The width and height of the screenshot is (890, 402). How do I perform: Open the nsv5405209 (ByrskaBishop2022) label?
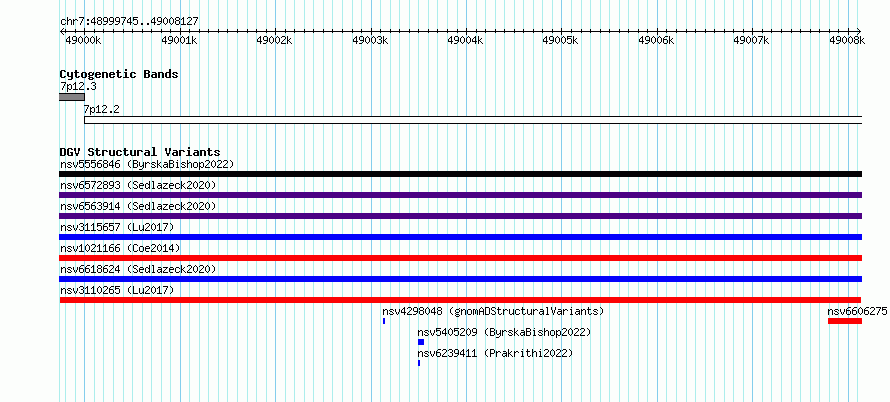[504, 332]
